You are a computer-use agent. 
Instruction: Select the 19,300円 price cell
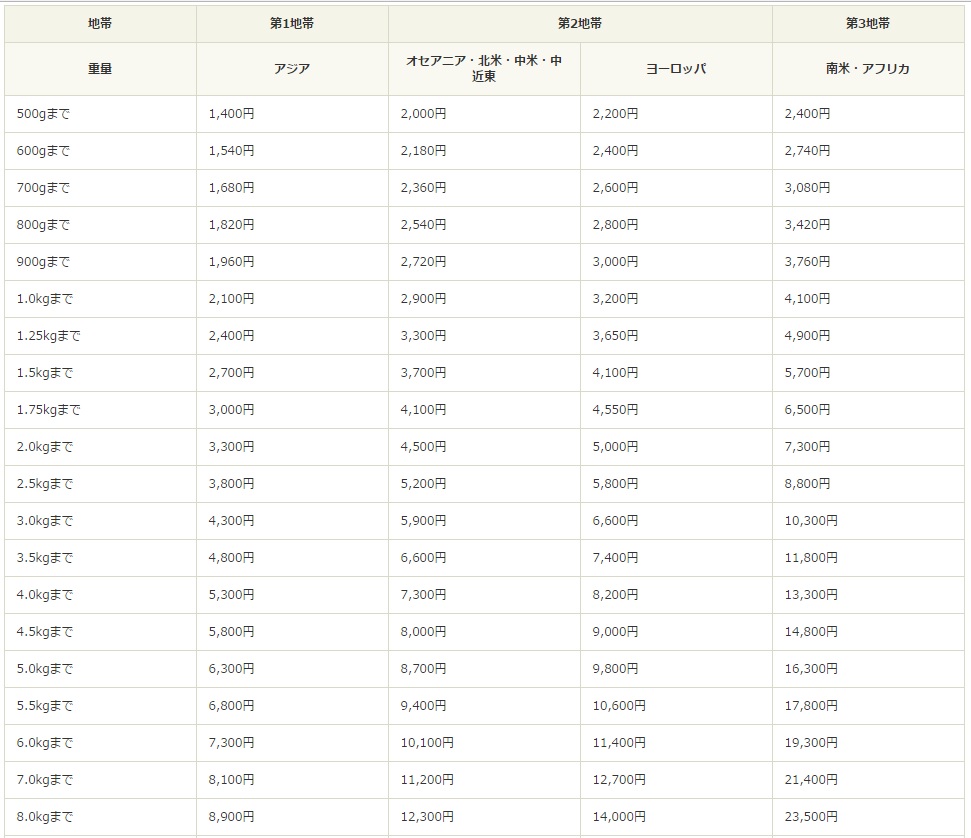[x=868, y=743]
